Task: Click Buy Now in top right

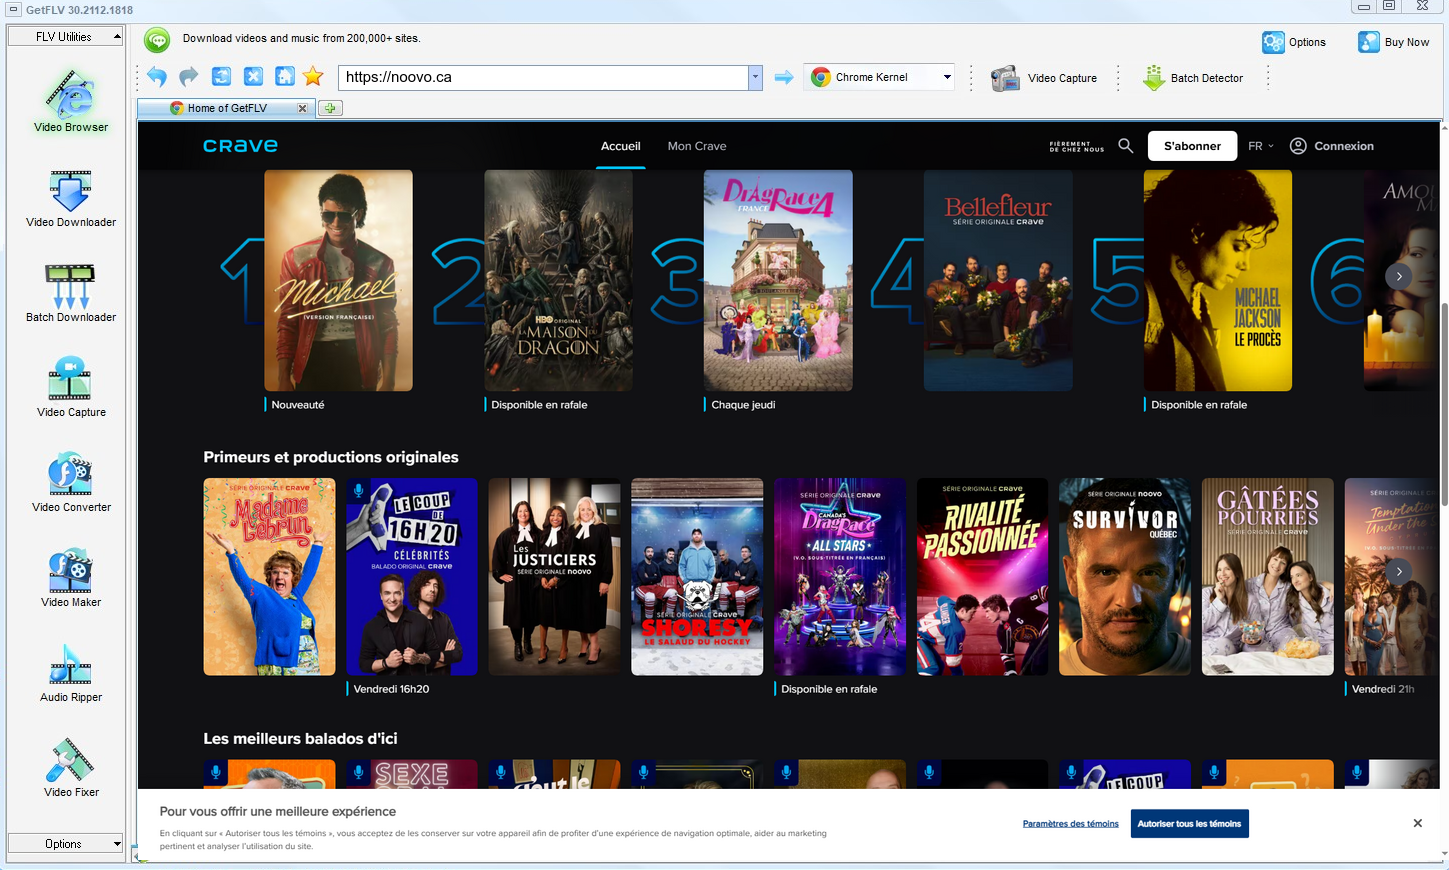Action: [x=1393, y=42]
